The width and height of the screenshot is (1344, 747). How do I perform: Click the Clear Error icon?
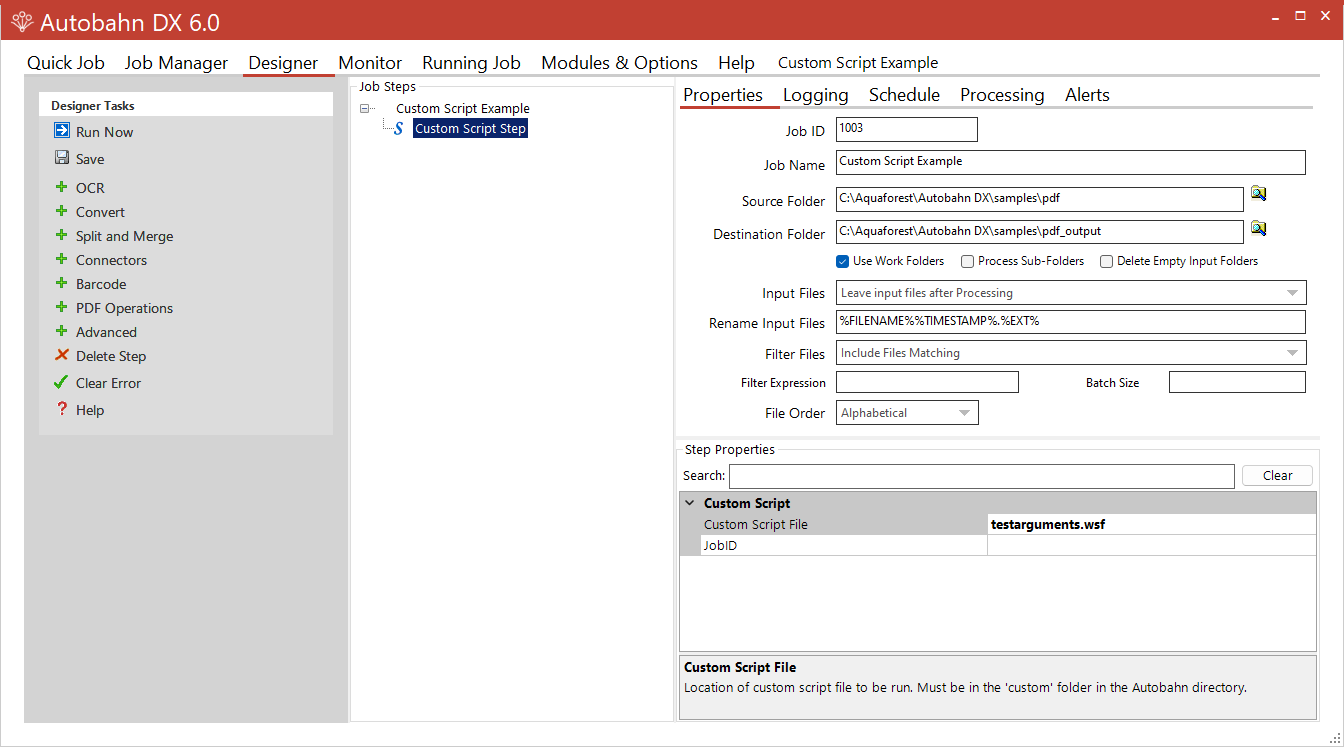(x=62, y=382)
